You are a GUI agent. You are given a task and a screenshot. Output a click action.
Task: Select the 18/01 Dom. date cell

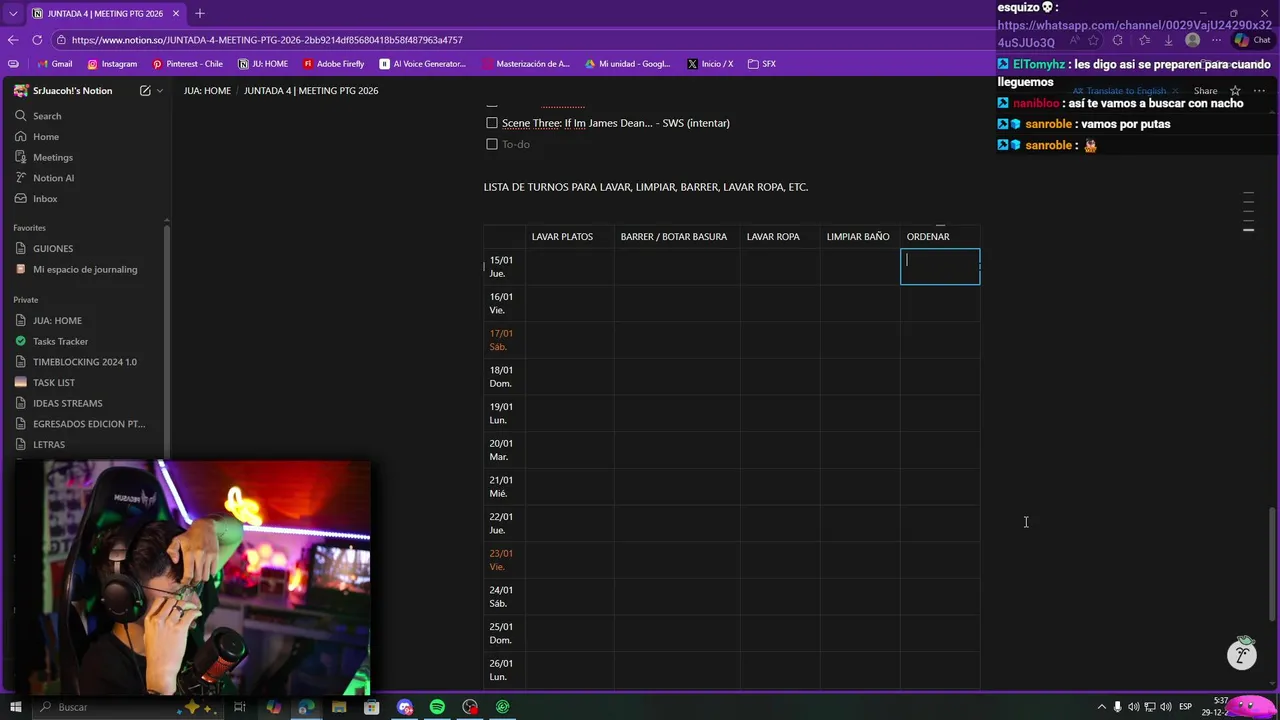point(505,377)
